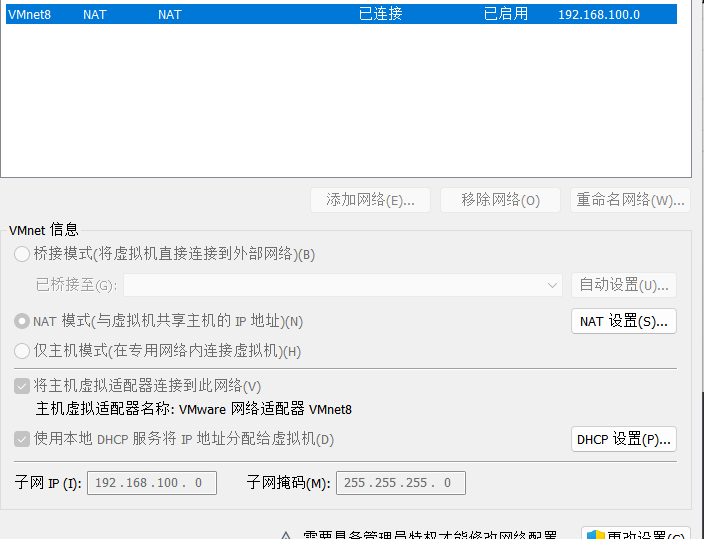Viewport: 704px width, 539px height.
Task: Select the NAT 模式 radio button
Action: [x=22, y=321]
